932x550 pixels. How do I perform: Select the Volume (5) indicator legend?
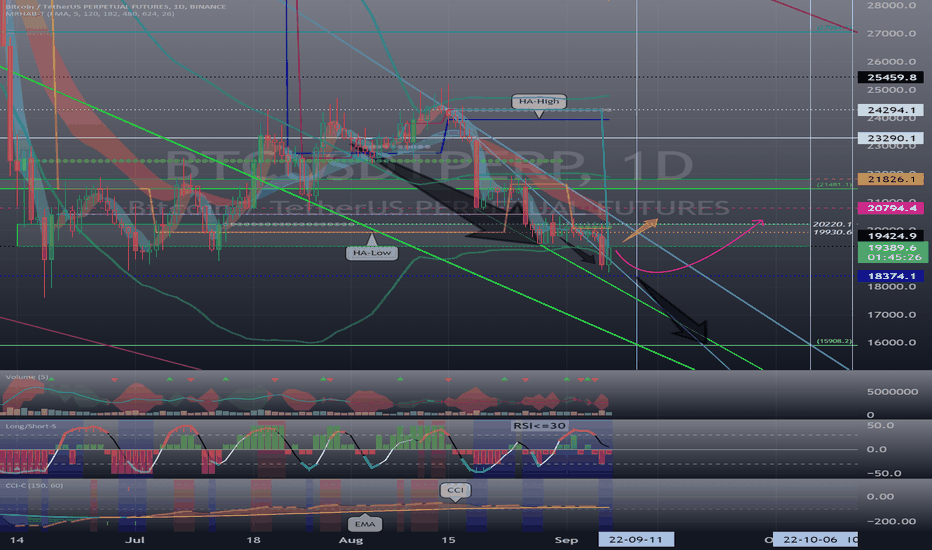(27, 377)
